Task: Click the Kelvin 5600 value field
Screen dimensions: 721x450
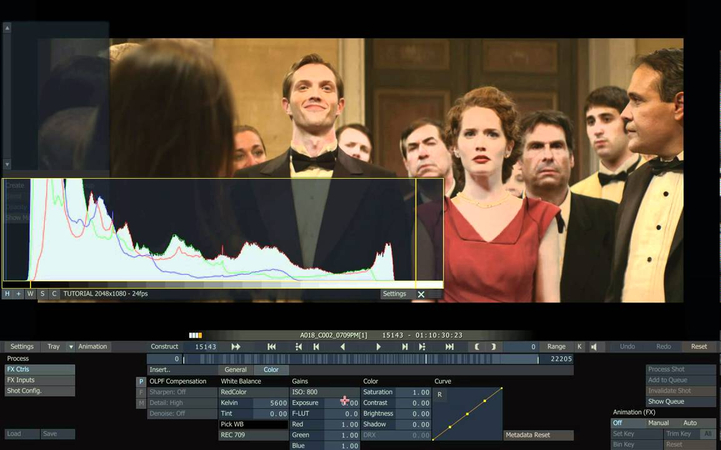Action: tap(271, 403)
